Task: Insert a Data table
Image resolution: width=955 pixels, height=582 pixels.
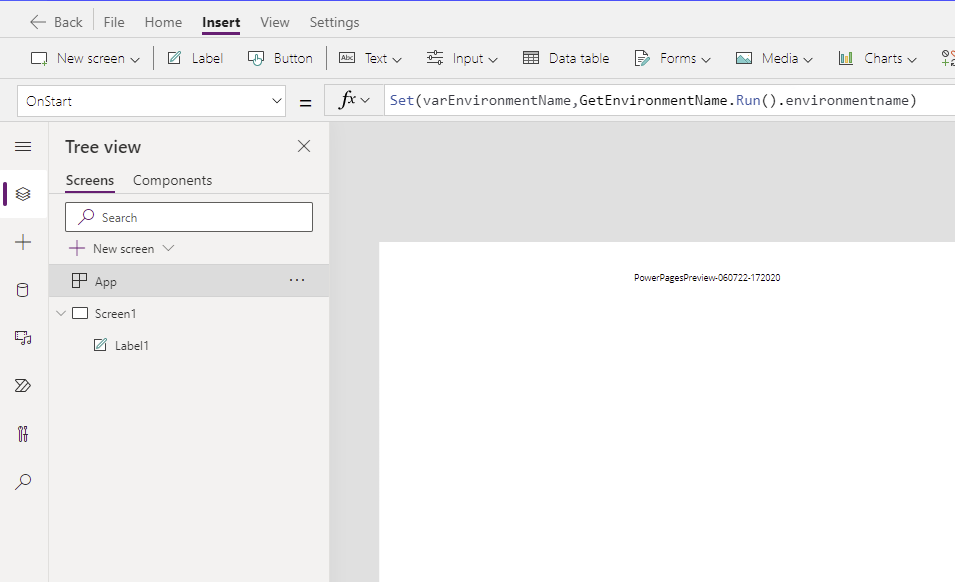Action: 566,58
